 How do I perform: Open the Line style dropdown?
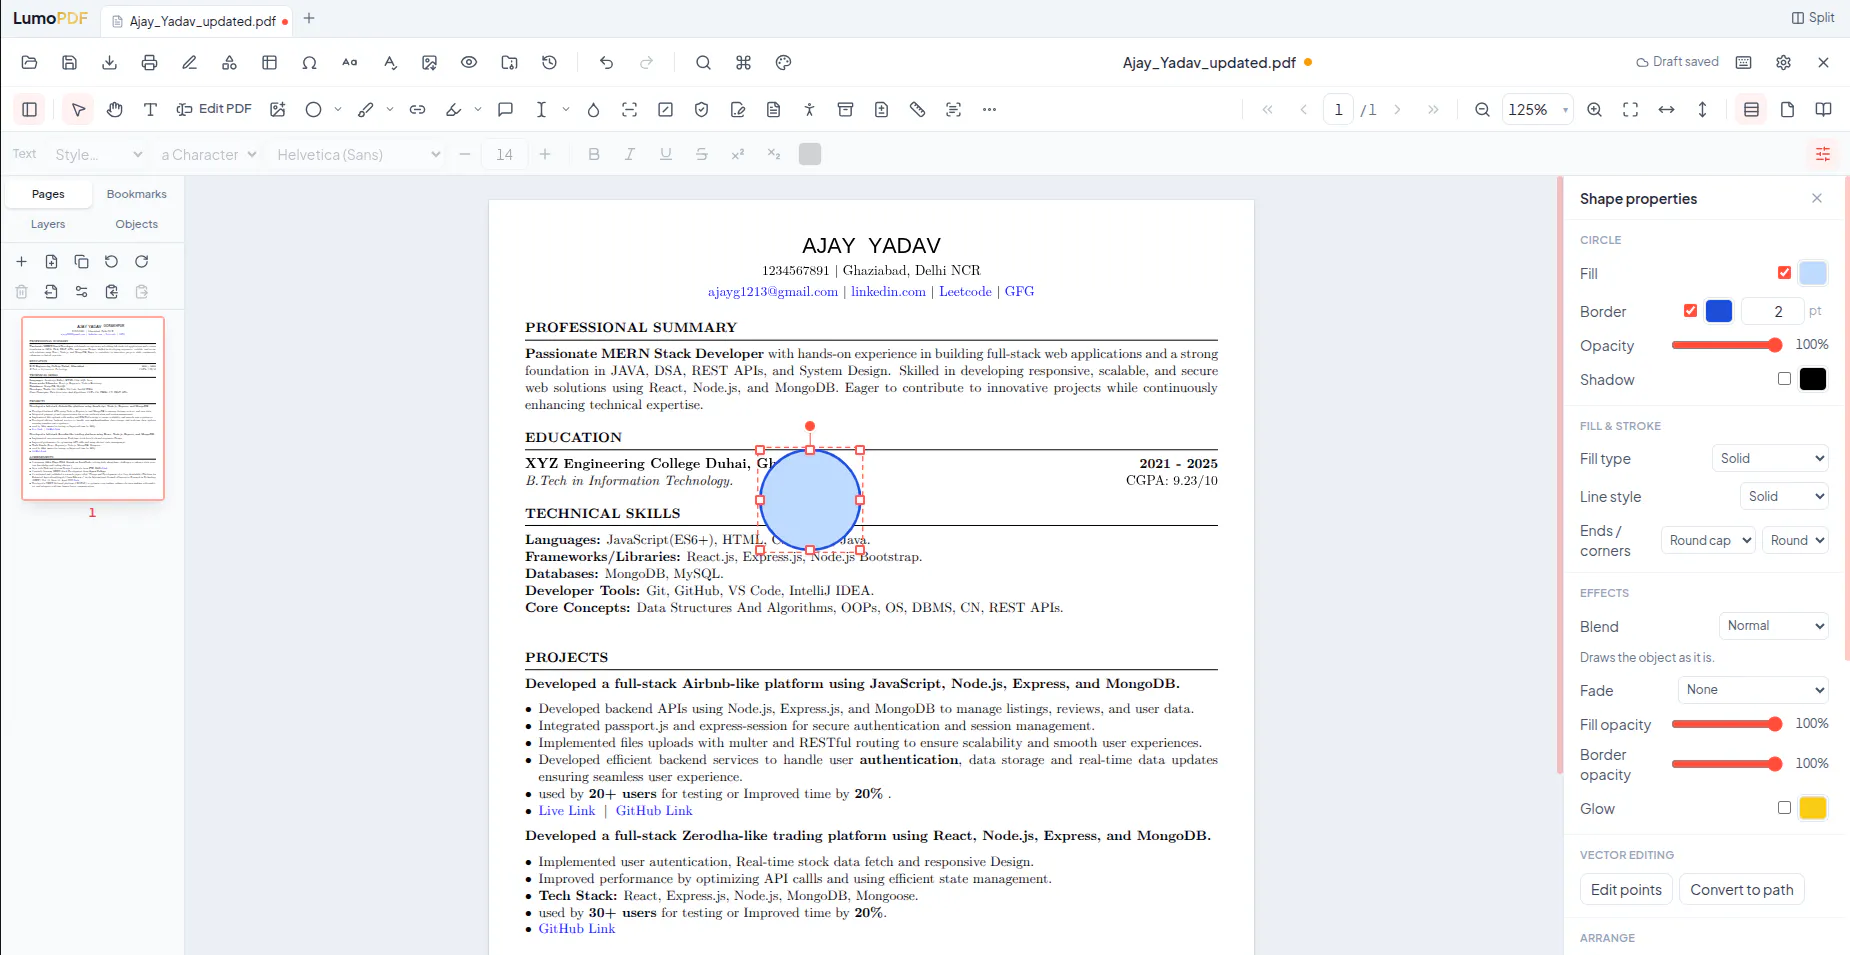tap(1784, 497)
